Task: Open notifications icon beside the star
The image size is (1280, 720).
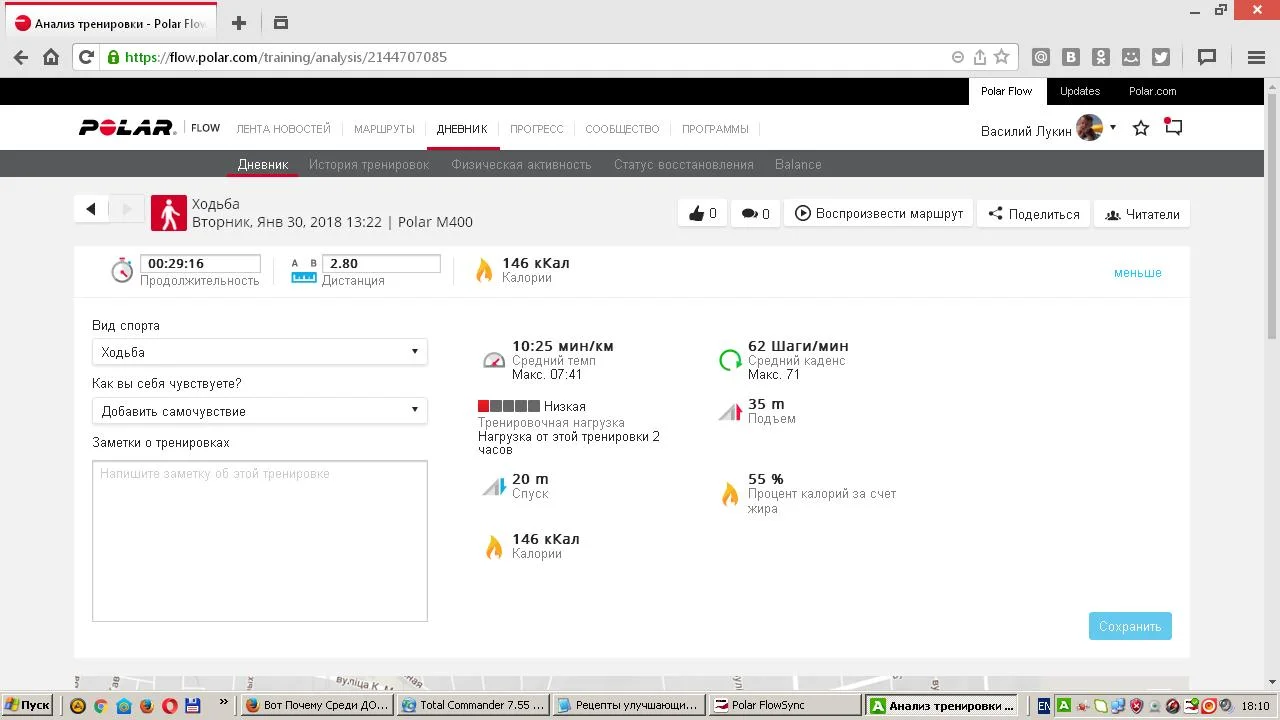Action: [x=1174, y=128]
